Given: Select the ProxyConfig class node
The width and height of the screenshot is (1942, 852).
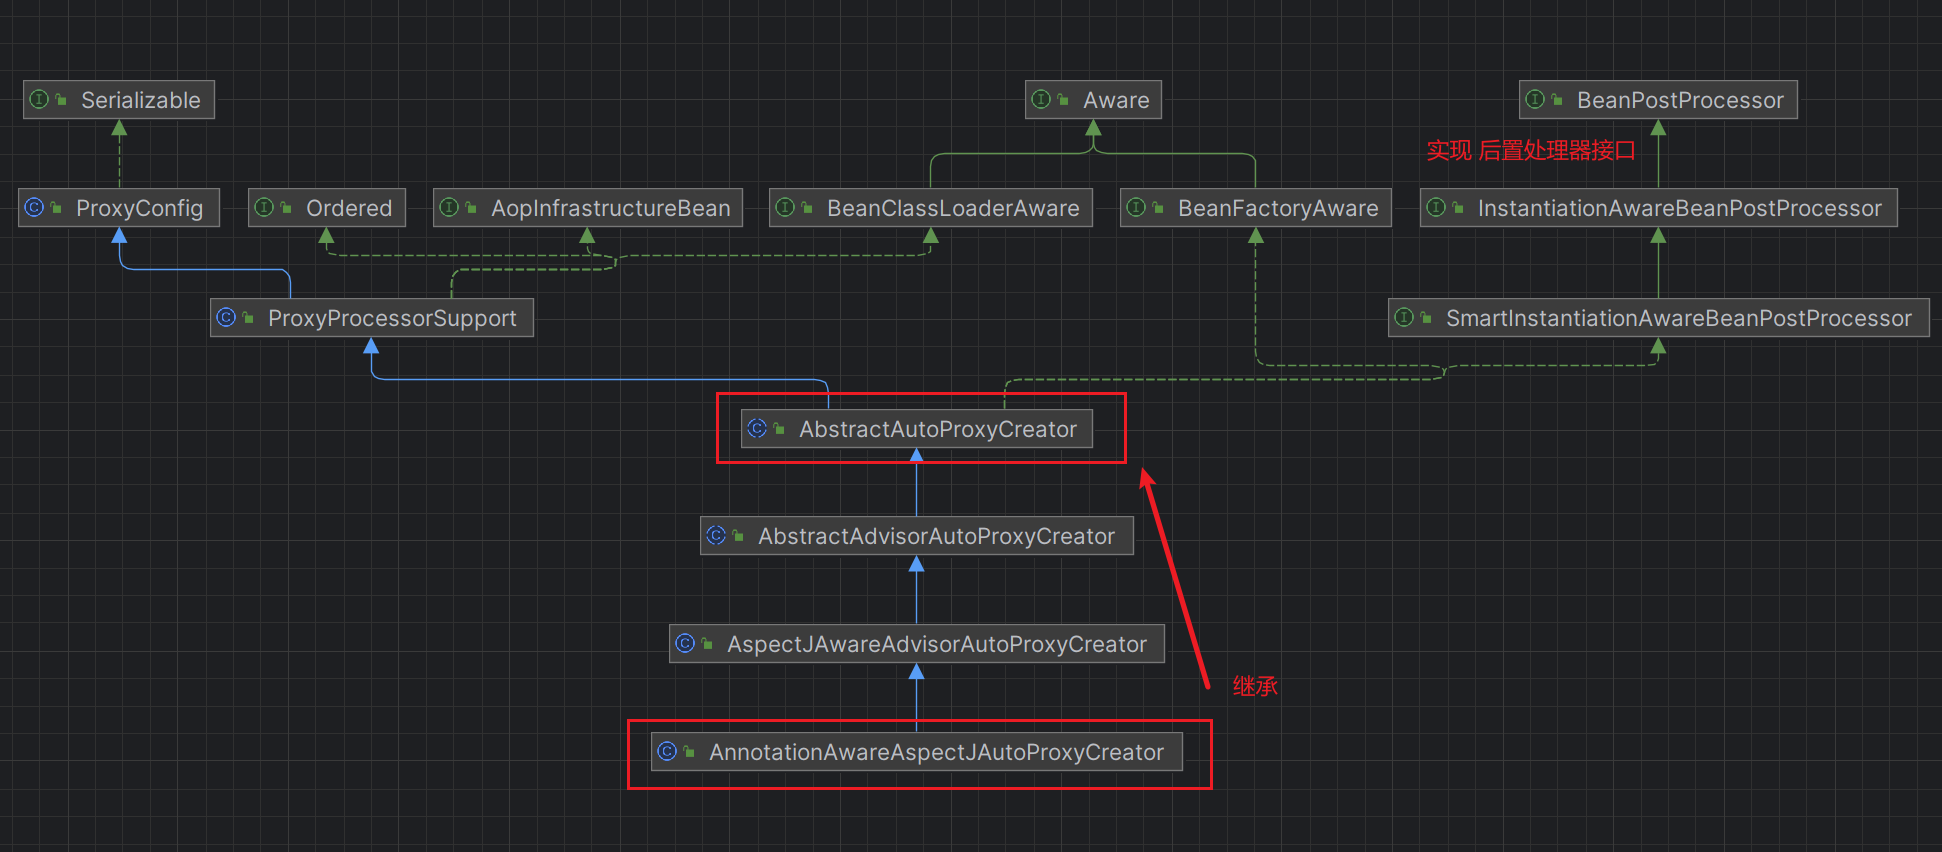Looking at the screenshot, I should 119,208.
